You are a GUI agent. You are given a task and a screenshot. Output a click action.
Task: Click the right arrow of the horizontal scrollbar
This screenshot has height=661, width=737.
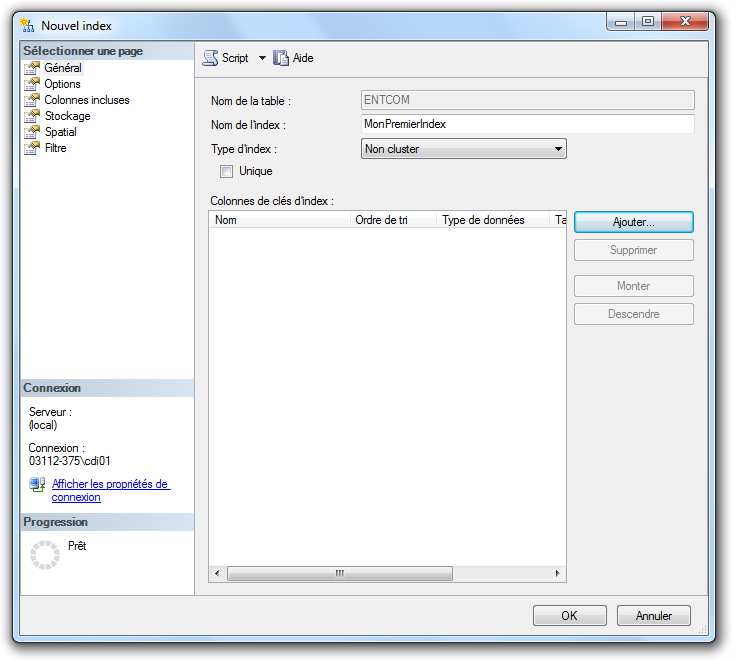[558, 574]
